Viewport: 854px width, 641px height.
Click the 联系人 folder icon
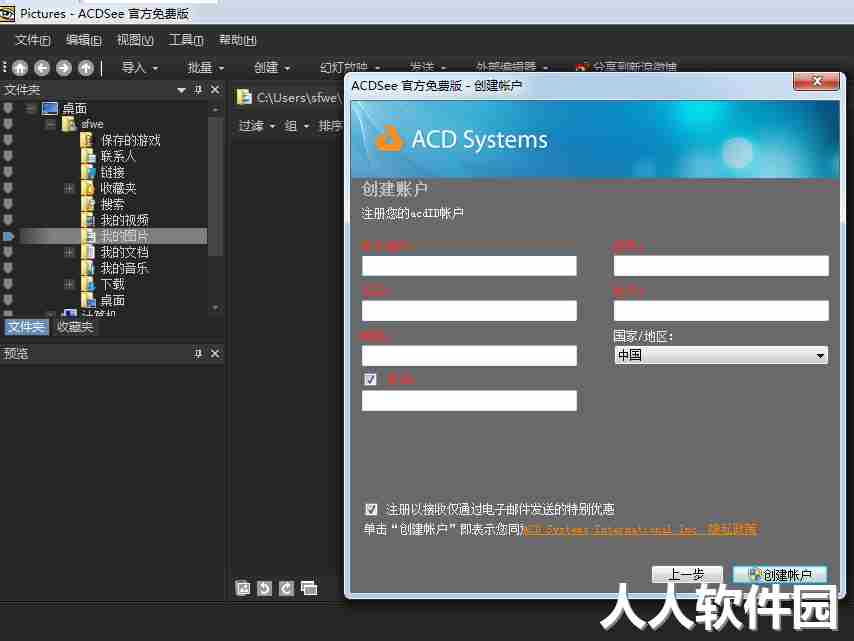(x=88, y=156)
